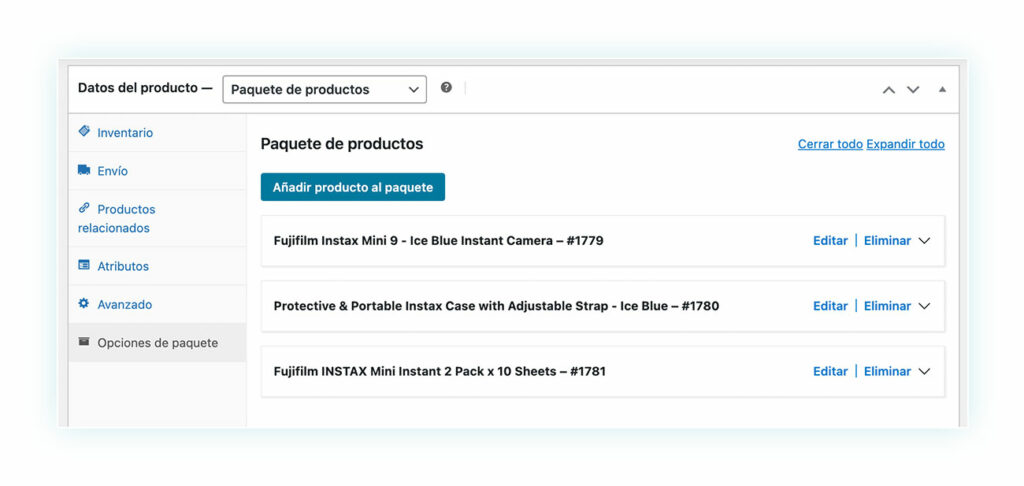Click the Envío truck icon
1024x486 pixels.
pyautogui.click(x=84, y=170)
